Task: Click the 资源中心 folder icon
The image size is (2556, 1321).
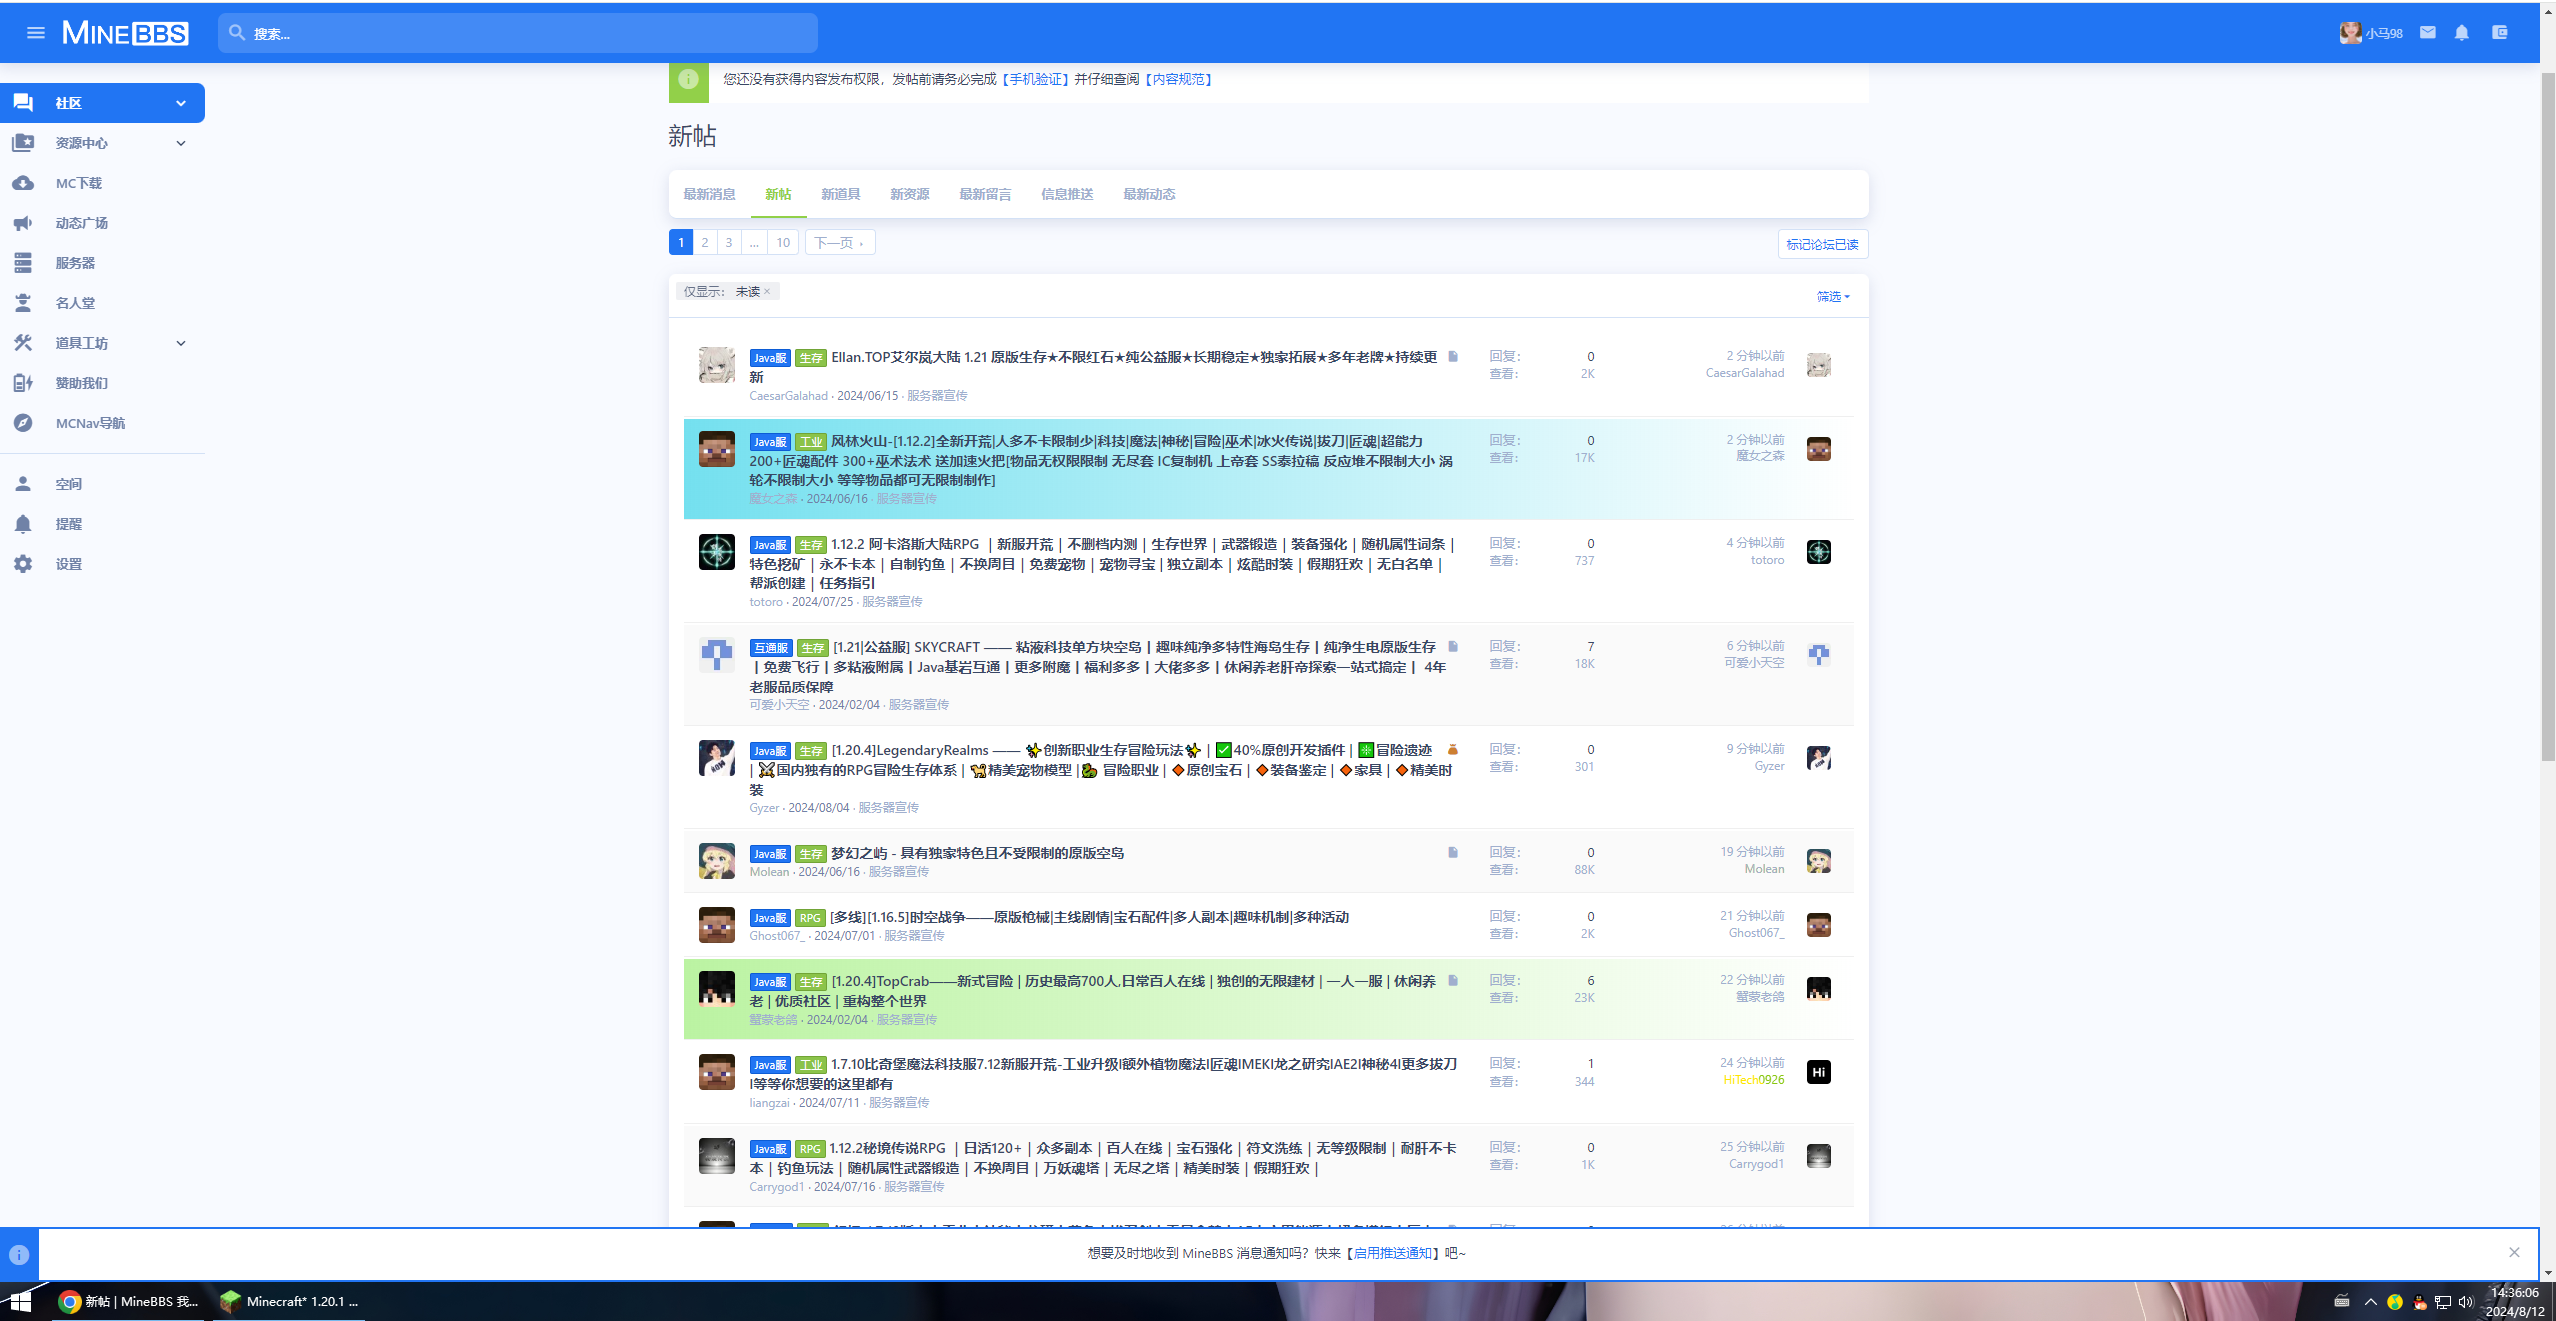Action: [23, 143]
